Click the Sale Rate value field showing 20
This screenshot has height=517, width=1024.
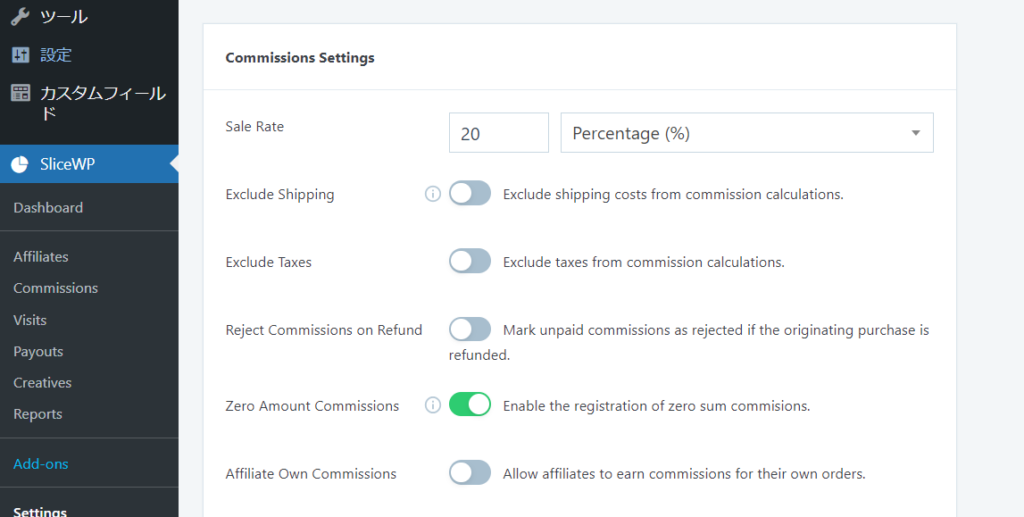coord(498,133)
